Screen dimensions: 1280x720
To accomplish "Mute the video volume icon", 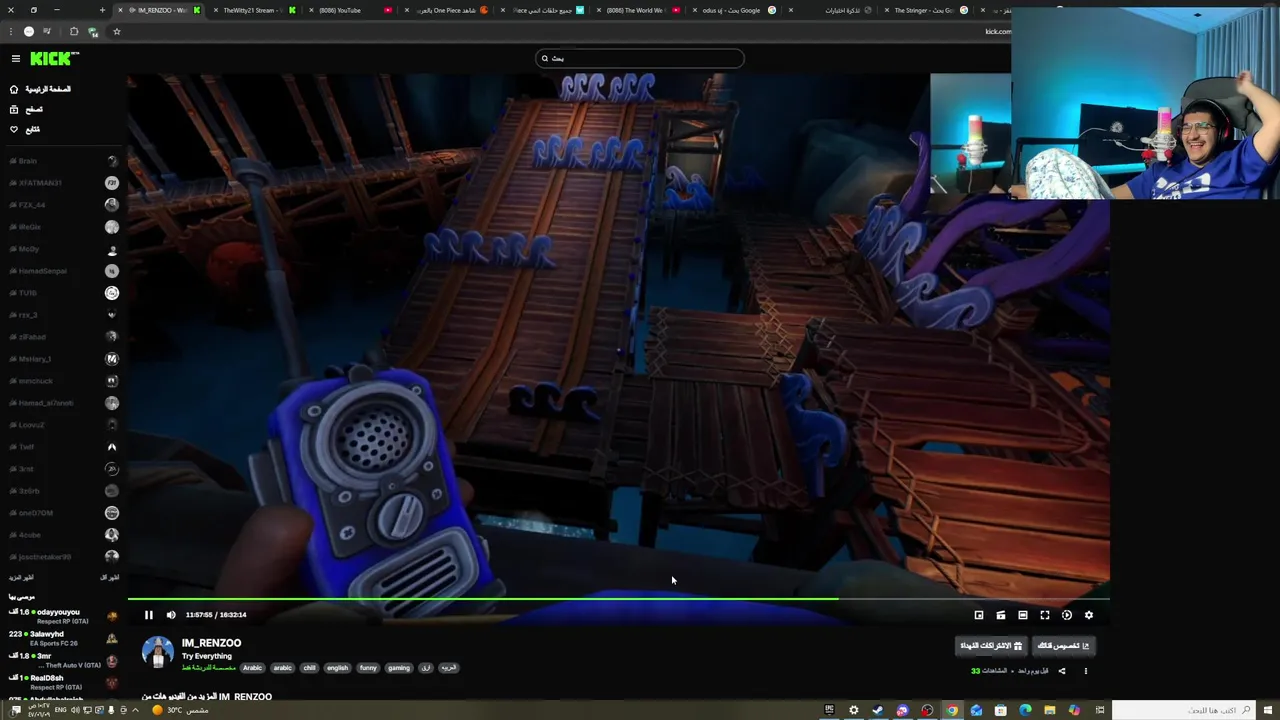I will tap(171, 615).
